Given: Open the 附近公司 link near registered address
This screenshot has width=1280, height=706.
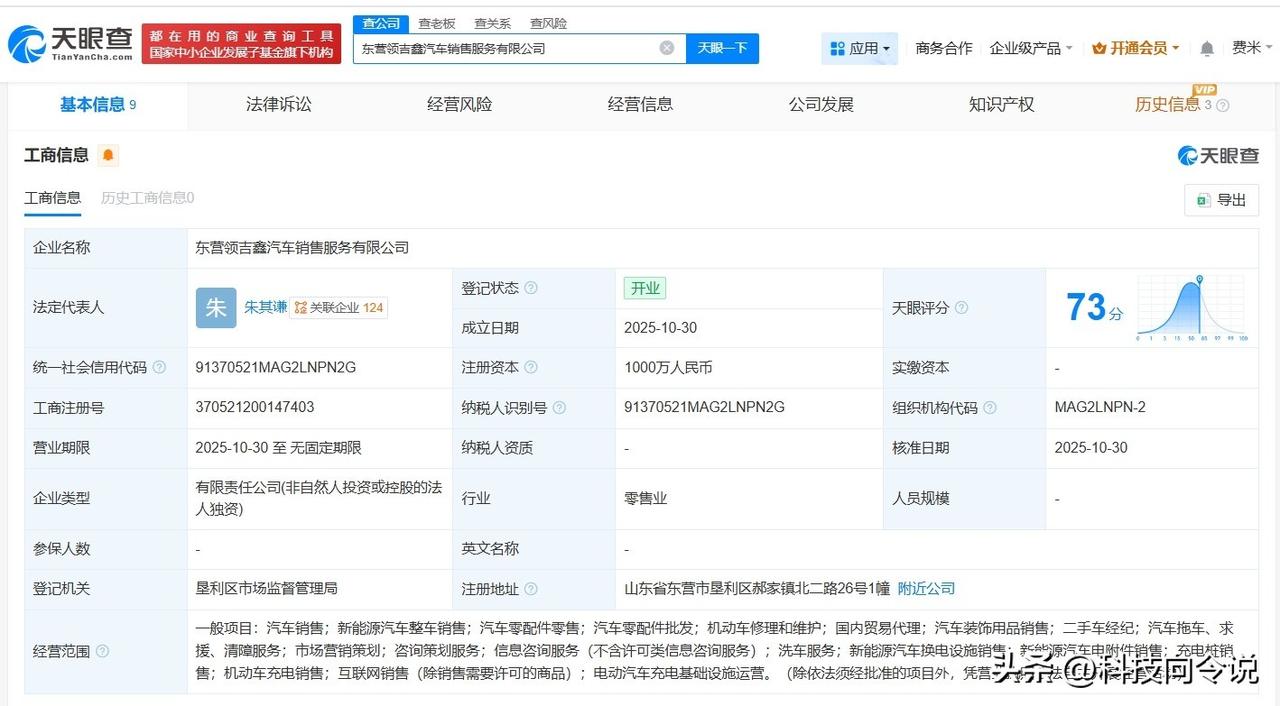Looking at the screenshot, I should click(x=925, y=589).
